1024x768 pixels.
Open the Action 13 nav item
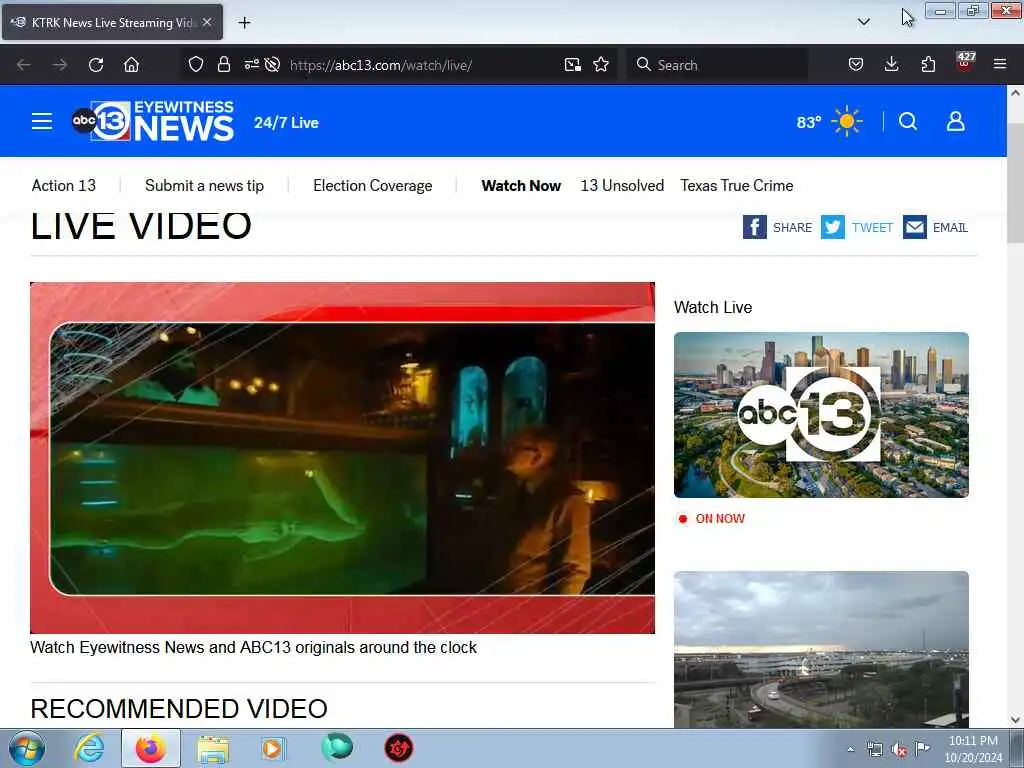point(64,185)
